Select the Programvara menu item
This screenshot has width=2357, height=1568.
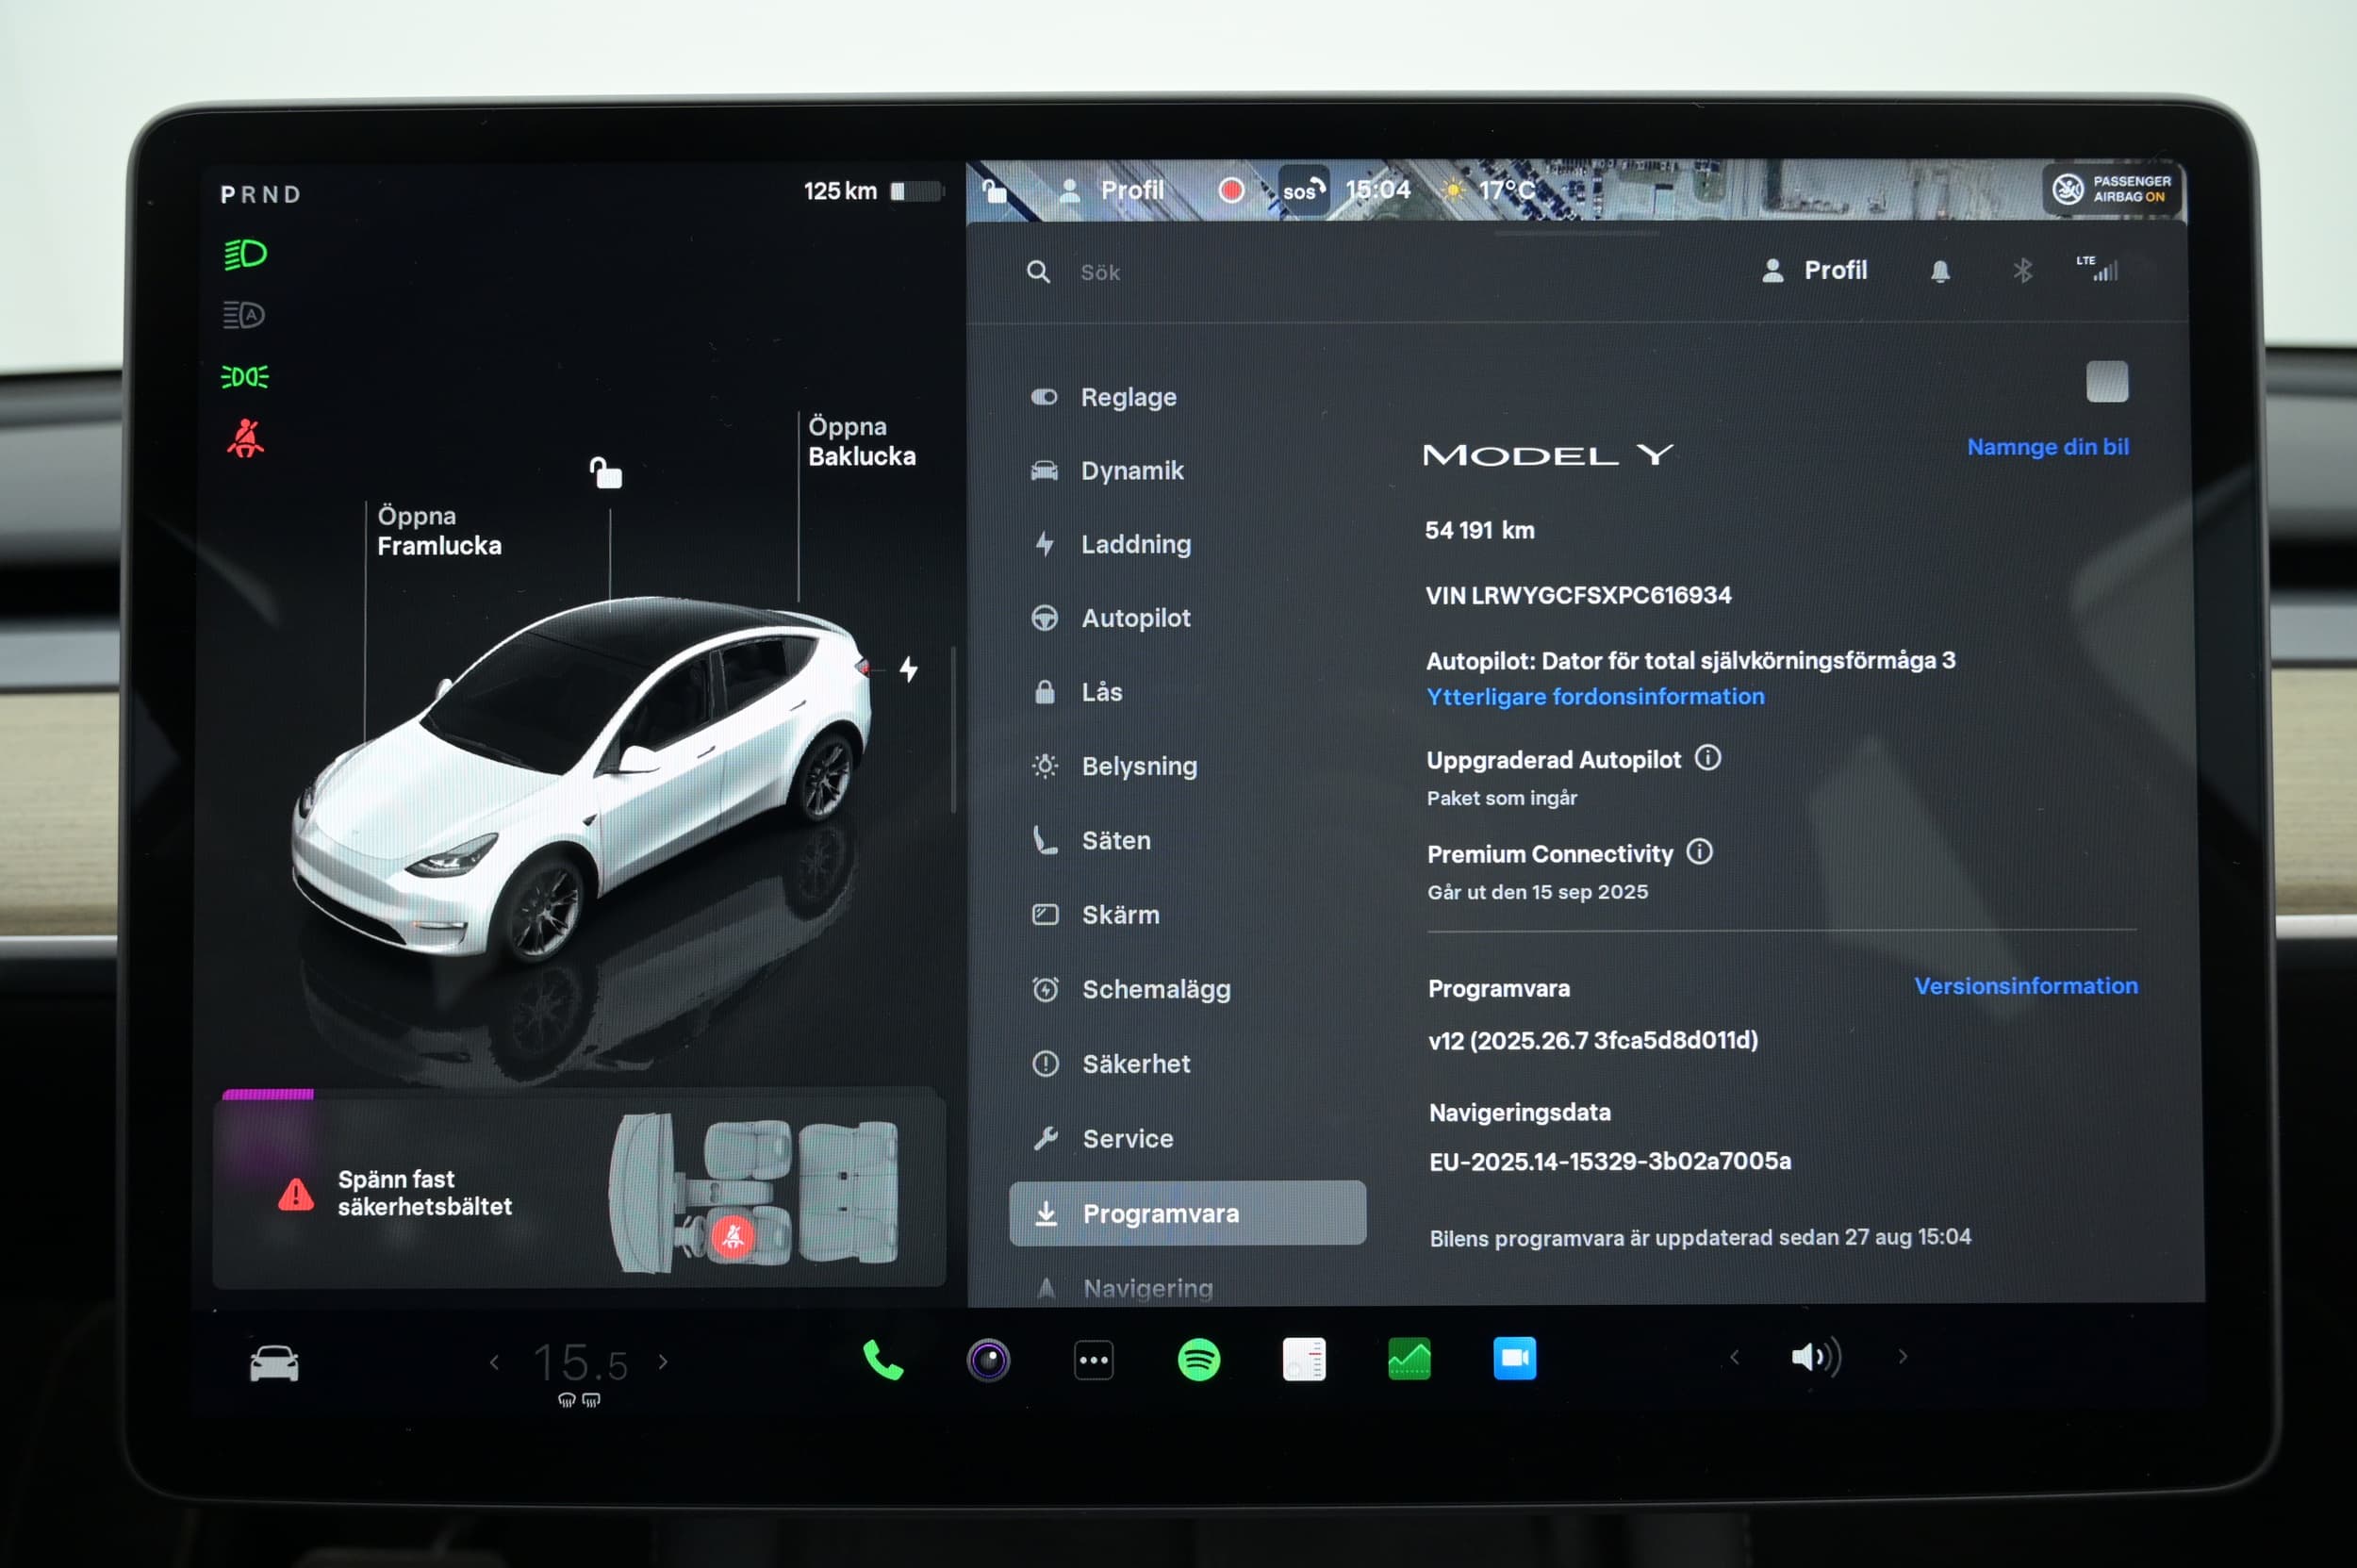click(1187, 1213)
